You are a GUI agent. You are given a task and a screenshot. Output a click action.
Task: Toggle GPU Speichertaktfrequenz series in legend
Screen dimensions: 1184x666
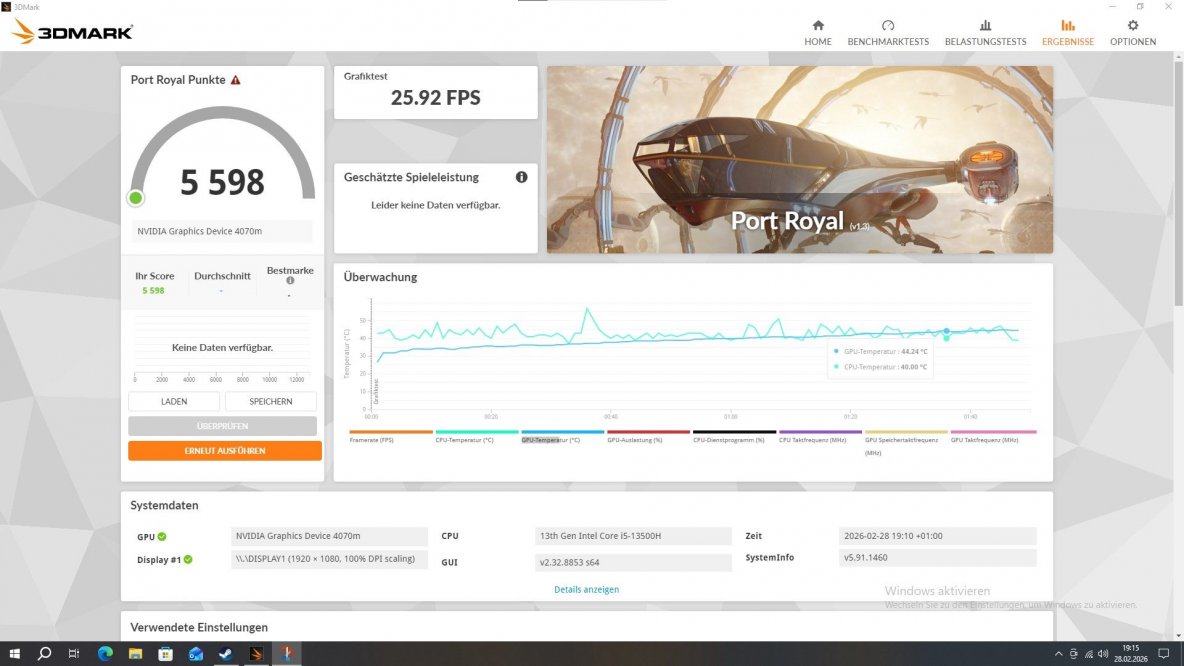902,446
